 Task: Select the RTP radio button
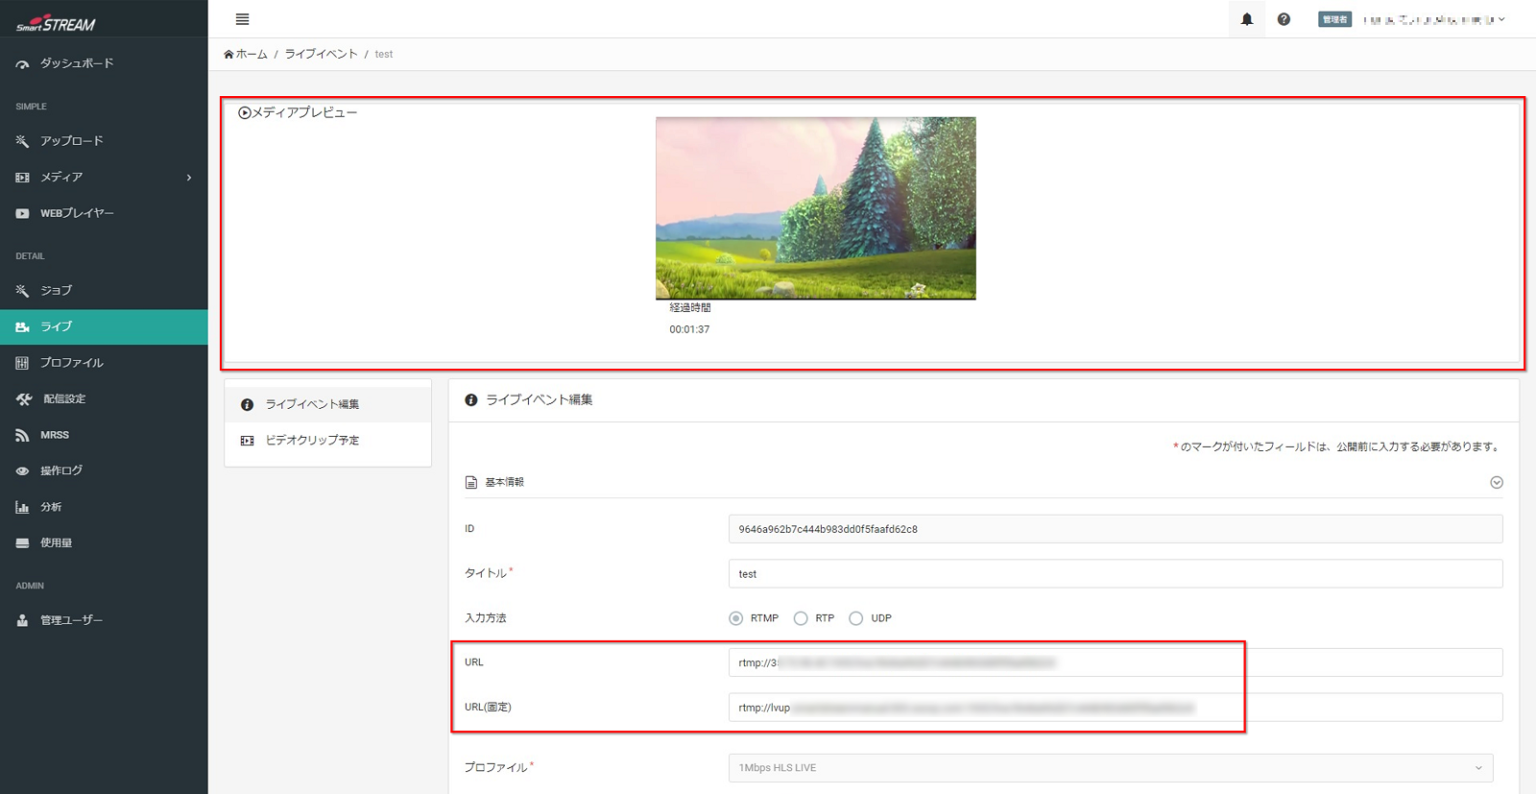coord(800,618)
